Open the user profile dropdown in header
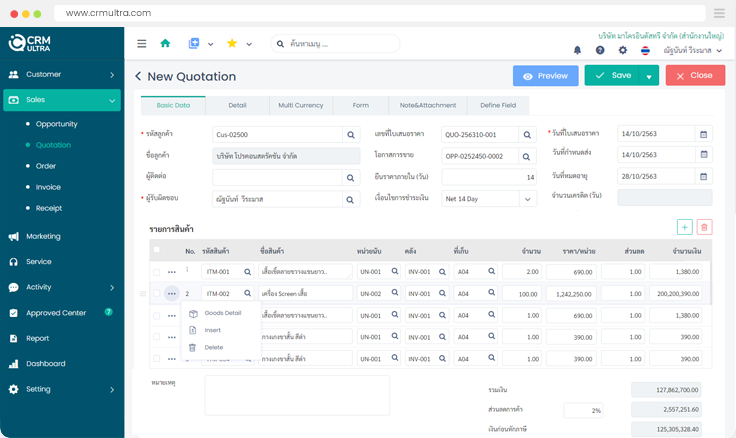The image size is (736, 438). [693, 50]
